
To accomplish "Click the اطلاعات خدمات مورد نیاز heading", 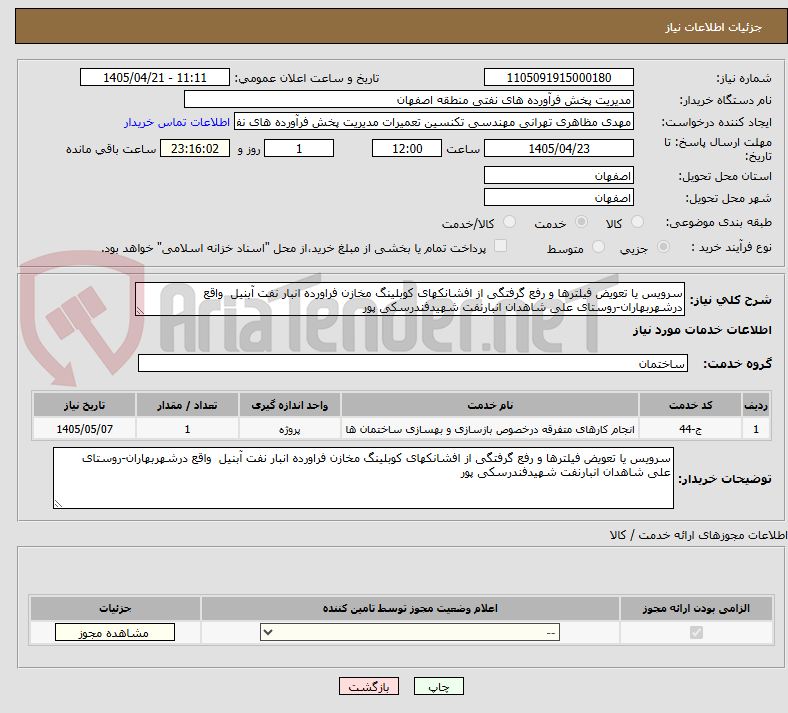I will pos(702,330).
